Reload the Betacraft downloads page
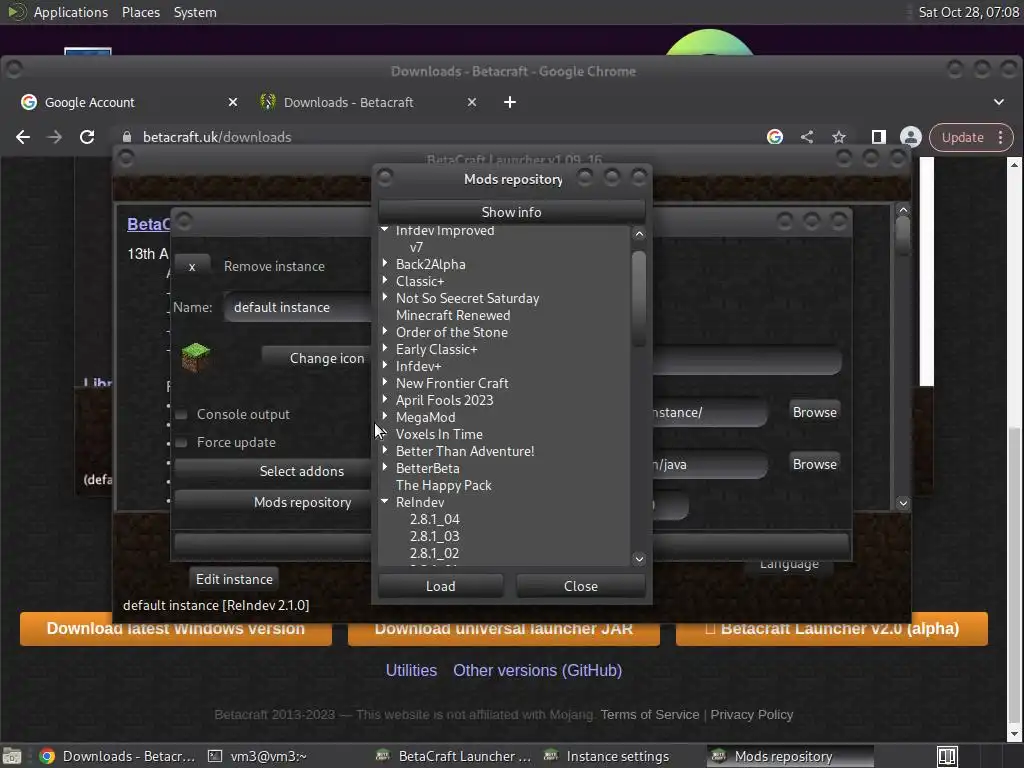Screen dimensions: 1024x768 click(87, 137)
